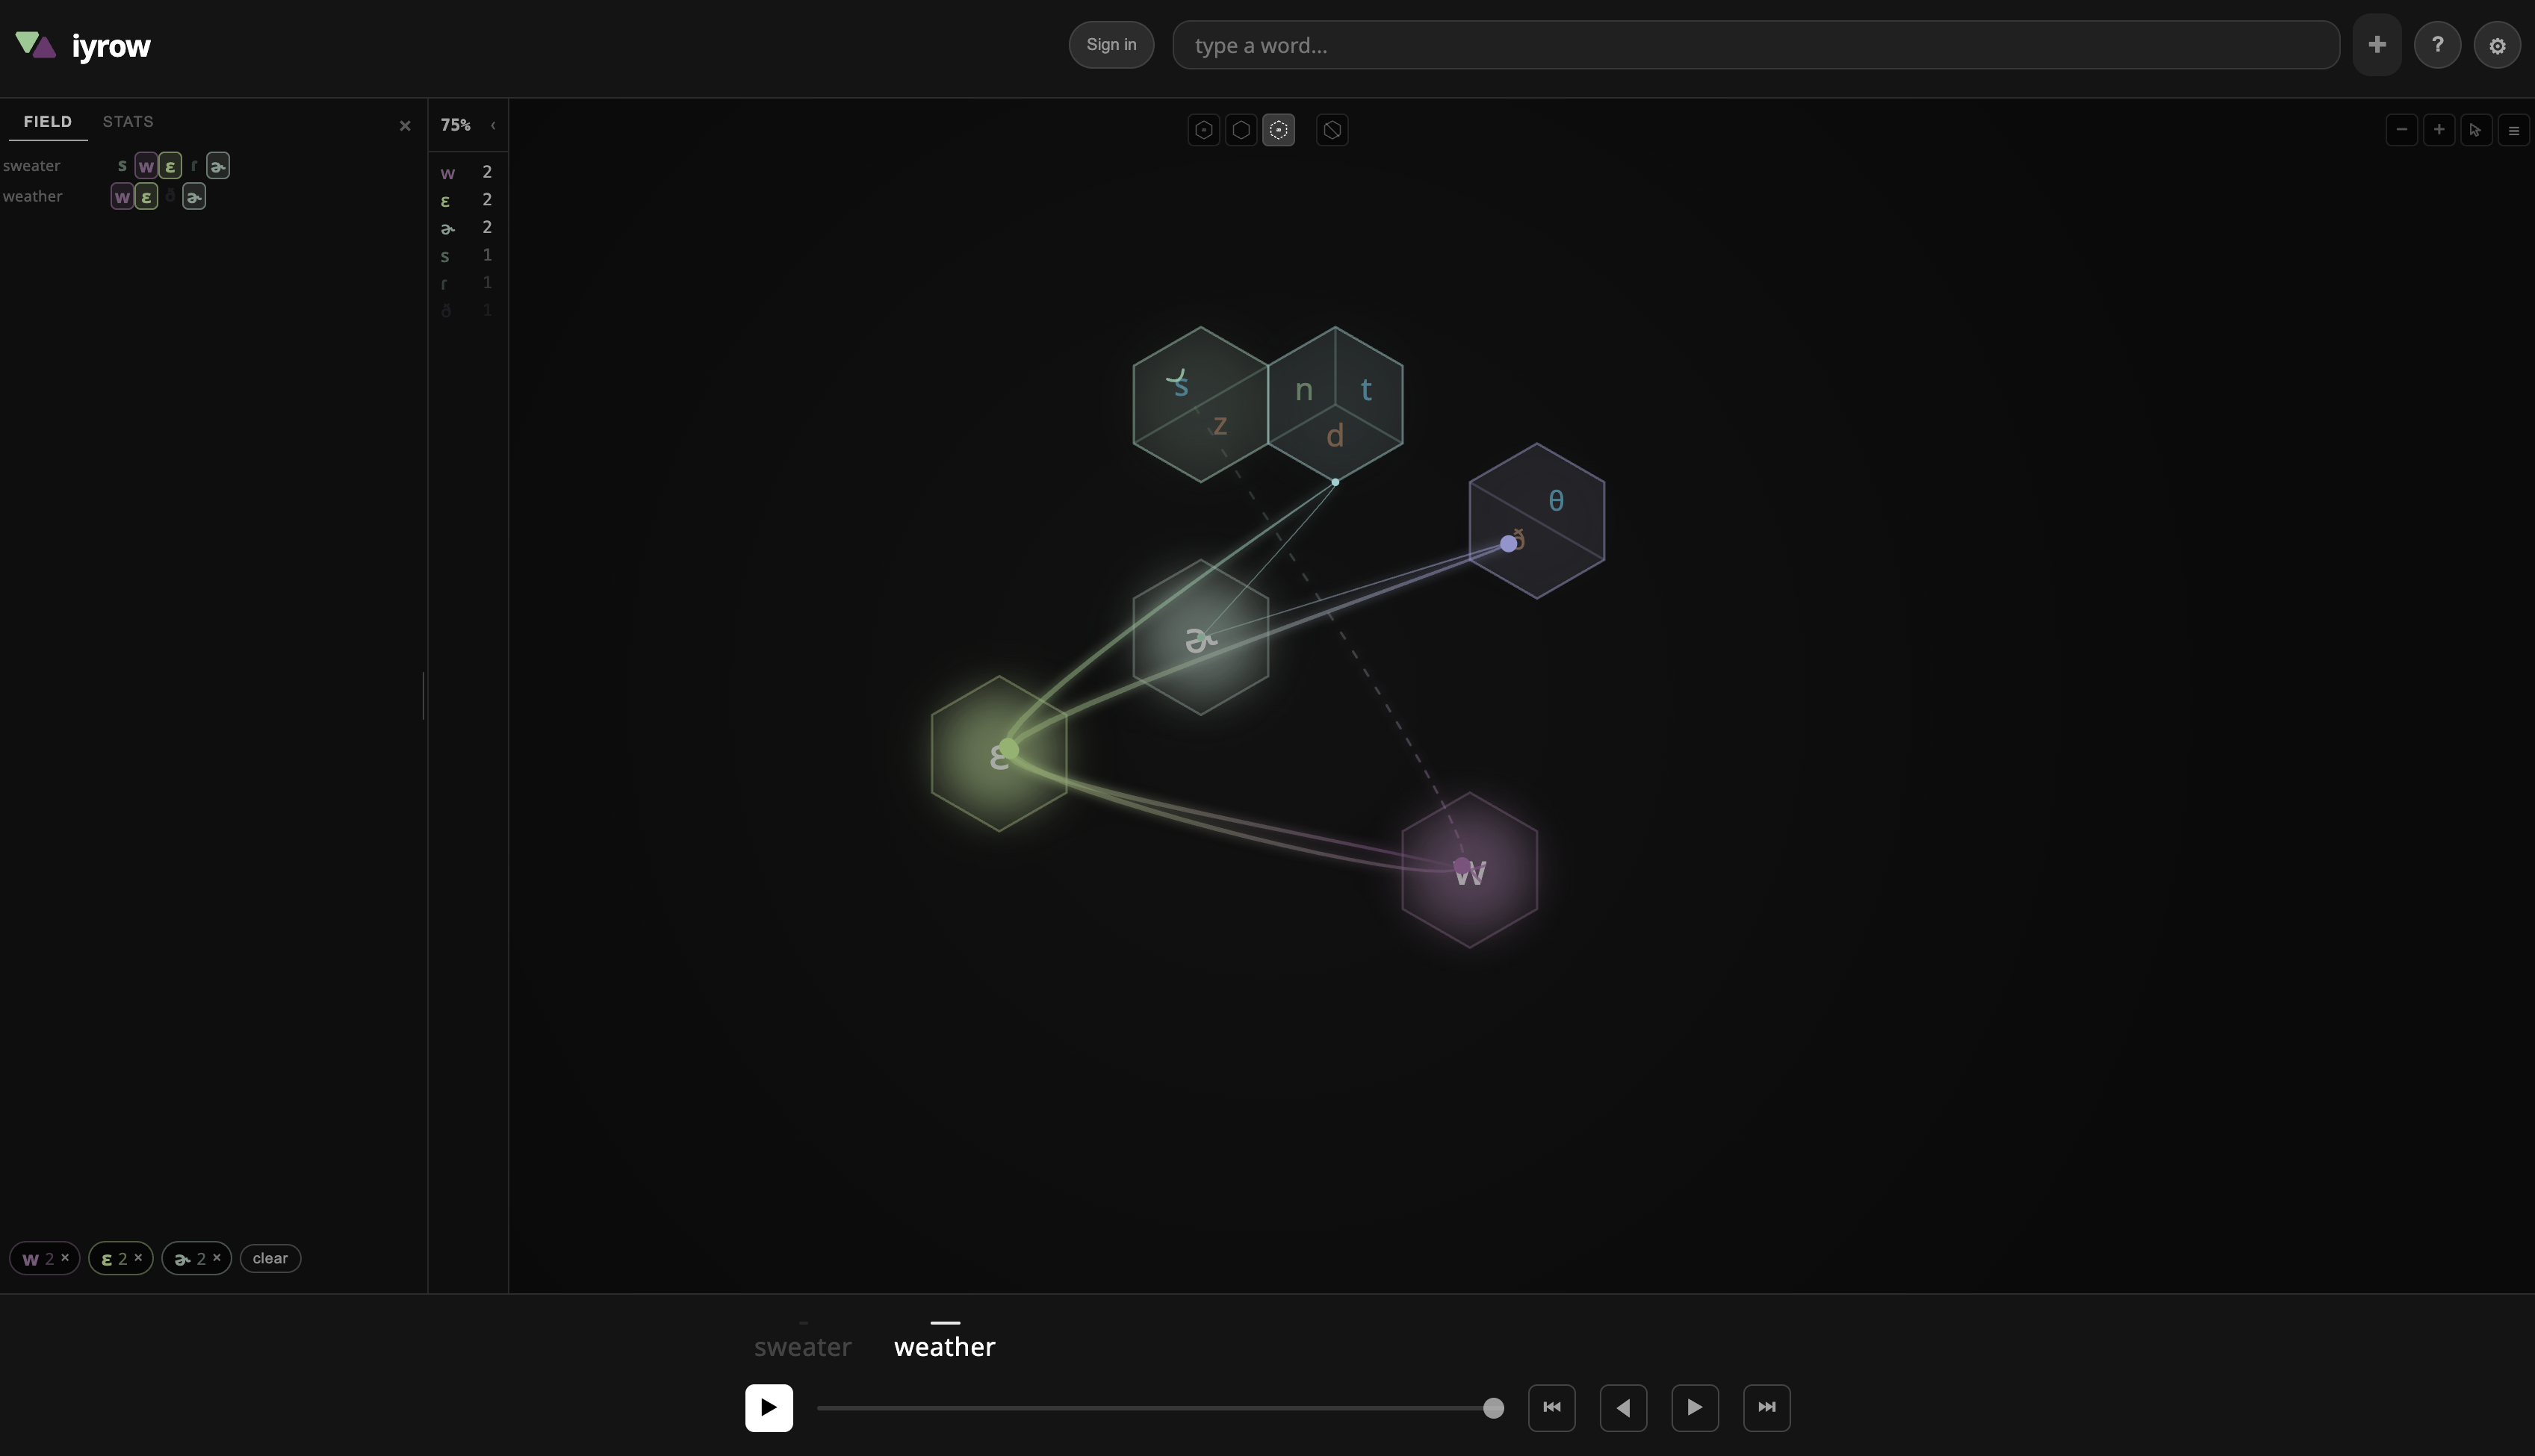Click the white Play button

coord(769,1408)
